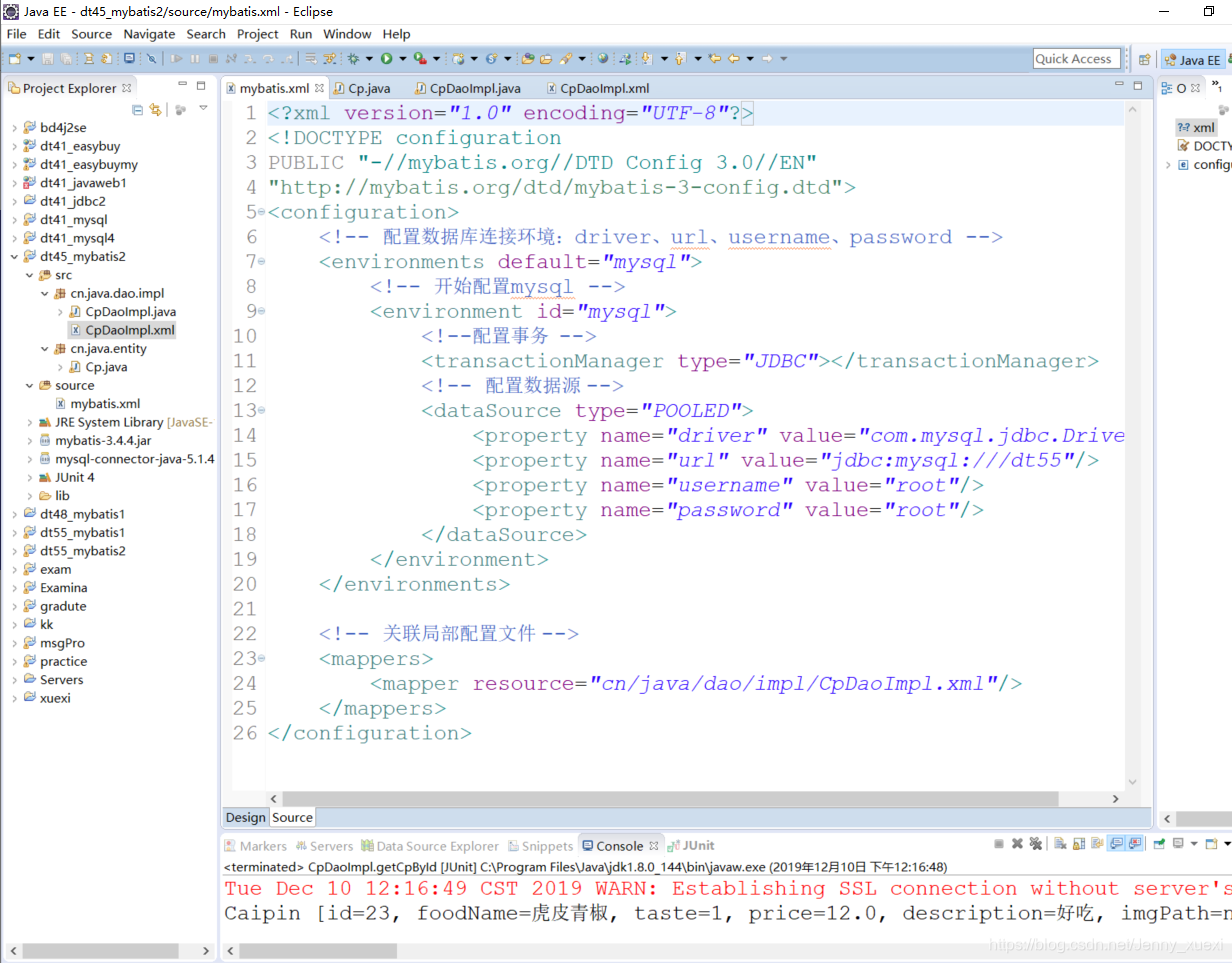This screenshot has height=963, width=1232.
Task: Maximize the Project Explorer view
Action: (201, 86)
